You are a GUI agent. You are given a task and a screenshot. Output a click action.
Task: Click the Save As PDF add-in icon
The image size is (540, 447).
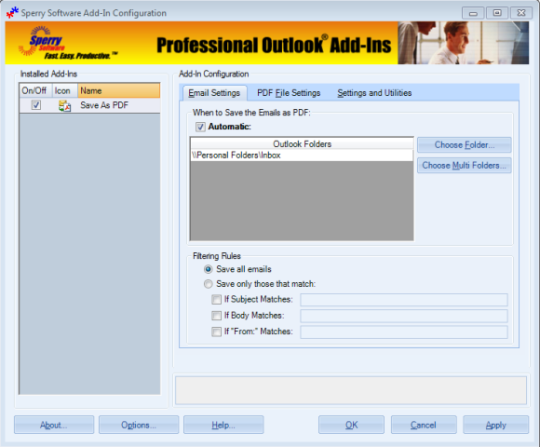pyautogui.click(x=65, y=106)
